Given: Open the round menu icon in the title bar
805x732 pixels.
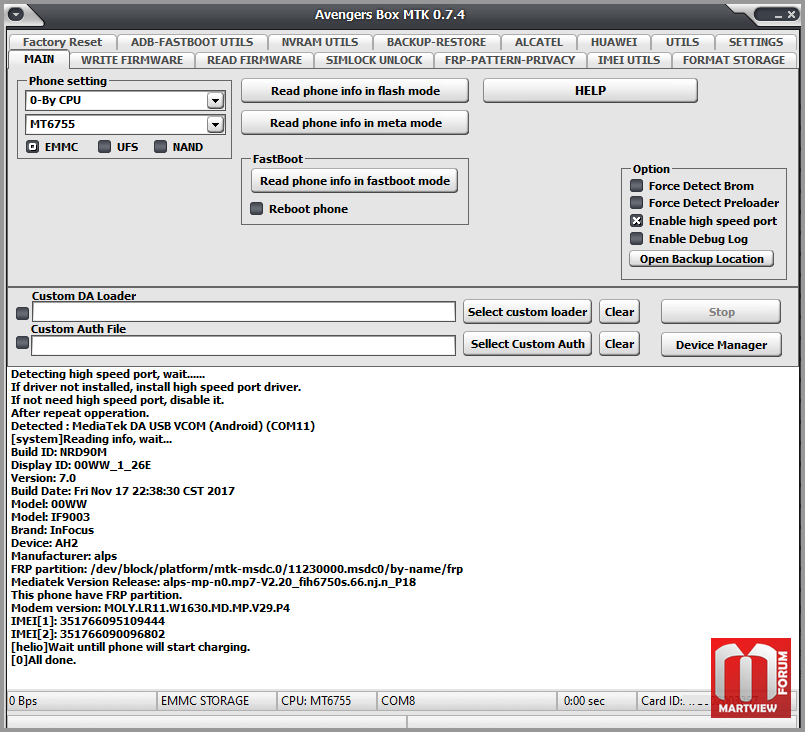Looking at the screenshot, I should [x=16, y=14].
